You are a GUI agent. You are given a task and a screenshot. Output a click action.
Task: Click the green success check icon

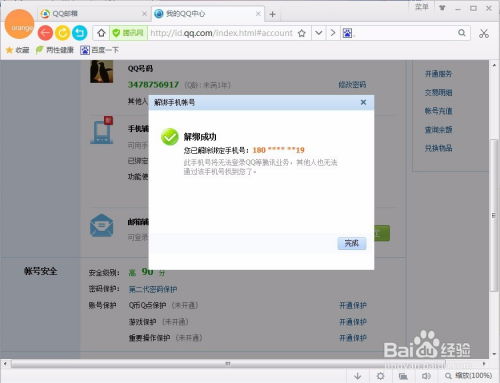click(x=170, y=137)
